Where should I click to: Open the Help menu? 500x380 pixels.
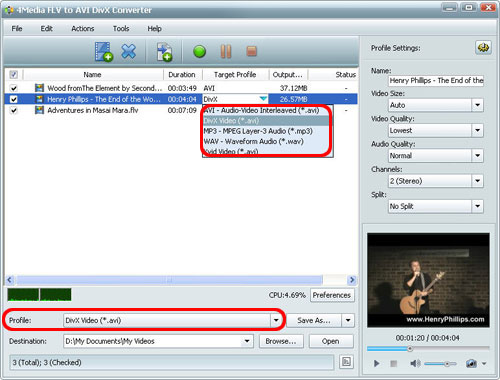(154, 29)
